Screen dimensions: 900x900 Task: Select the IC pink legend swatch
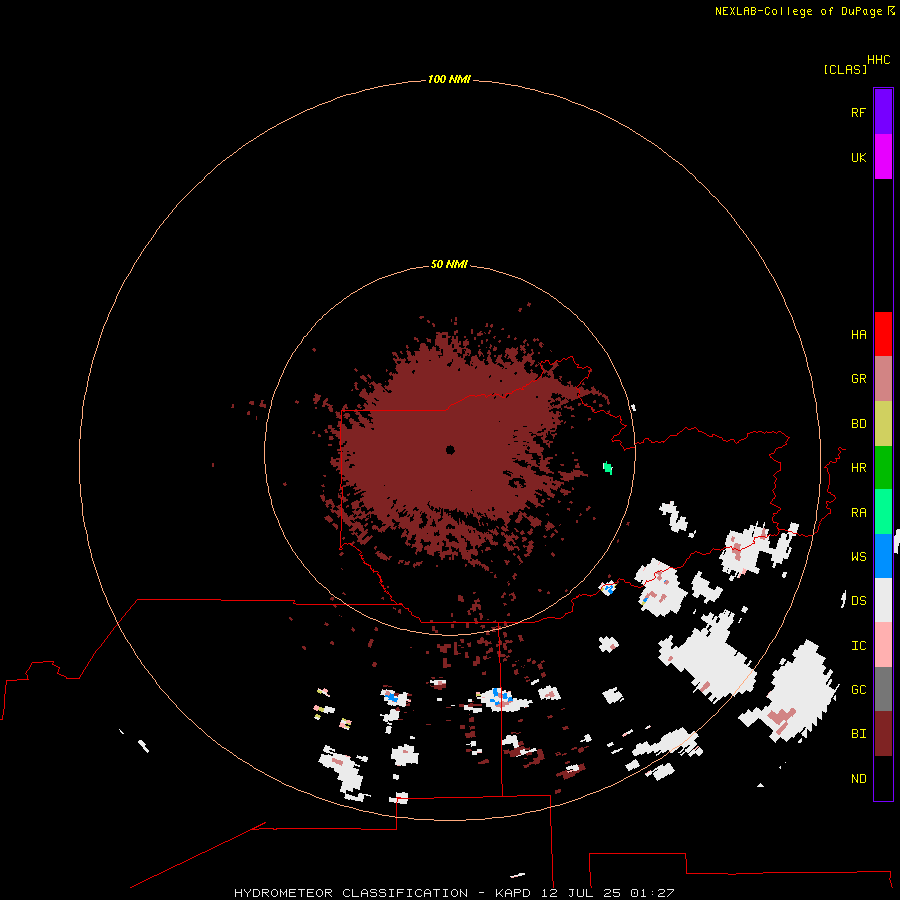point(883,645)
